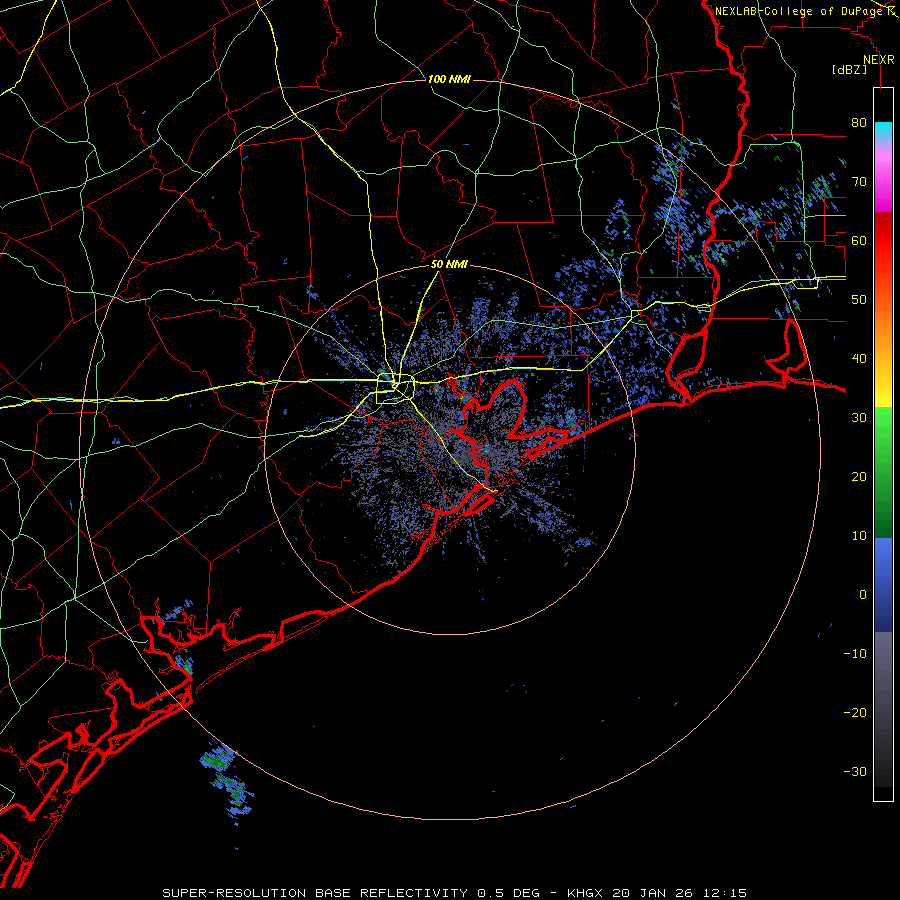Image resolution: width=900 pixels, height=900 pixels.
Task: Click the 10 value on the dBZ scale
Action: click(859, 536)
